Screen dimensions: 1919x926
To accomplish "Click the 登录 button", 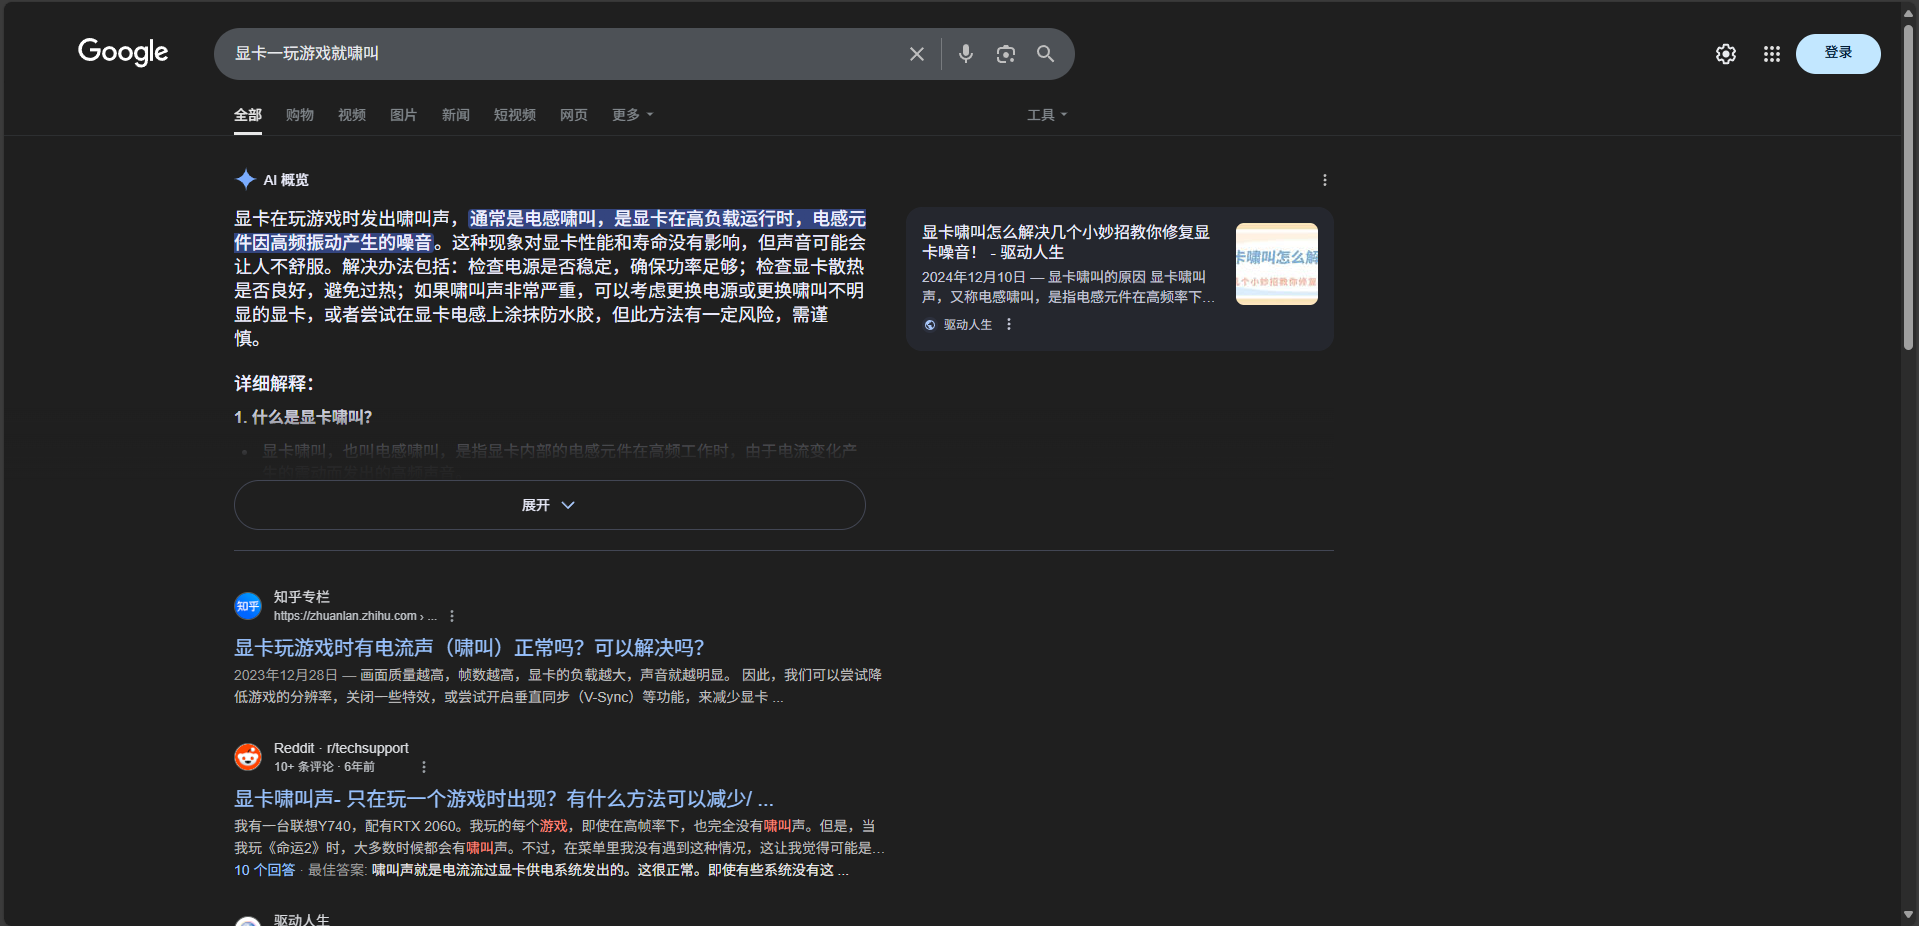I will [x=1838, y=53].
